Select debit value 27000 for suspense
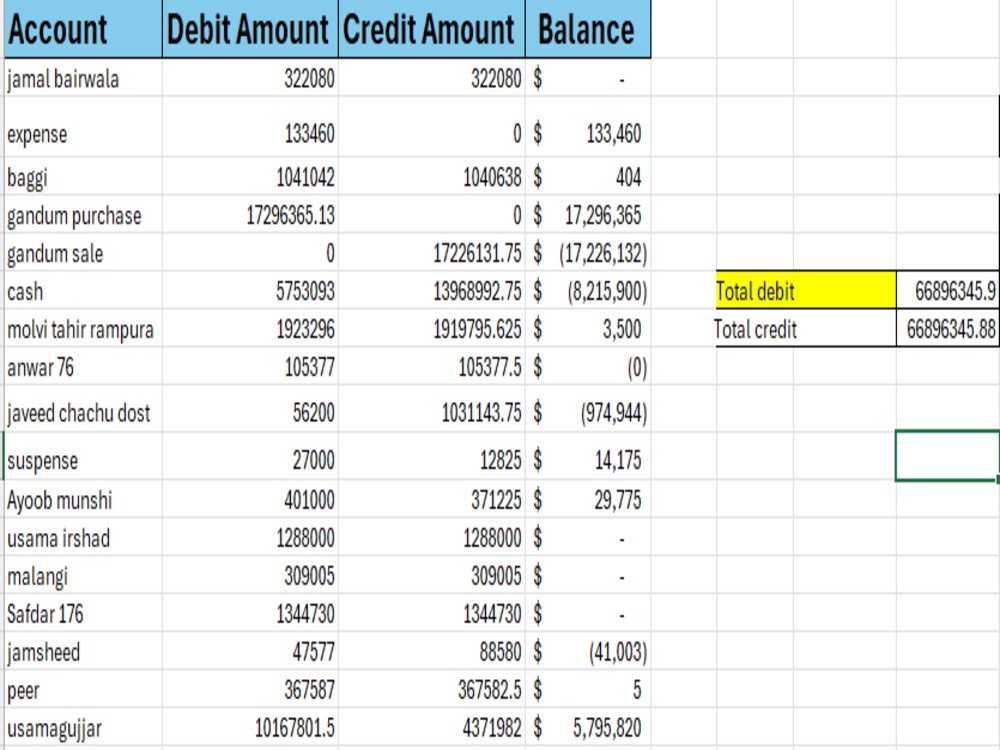Image resolution: width=1000 pixels, height=750 pixels. click(x=250, y=457)
